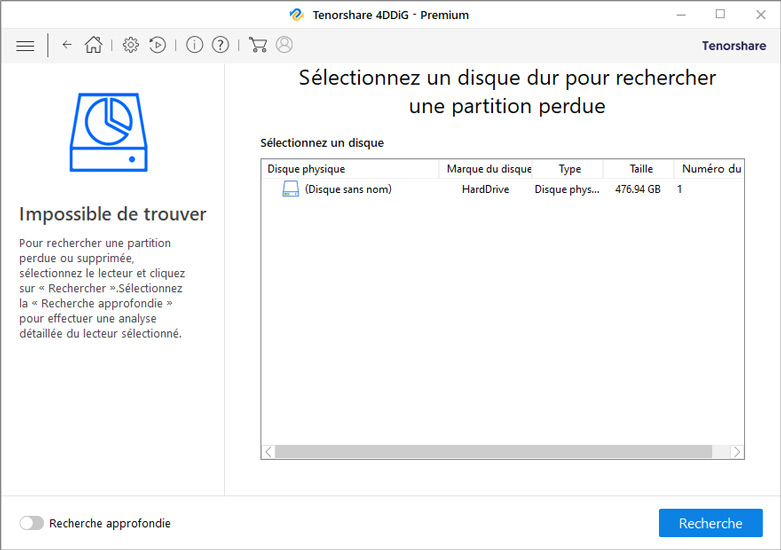Show the information icon
781x550 pixels.
coord(194,45)
